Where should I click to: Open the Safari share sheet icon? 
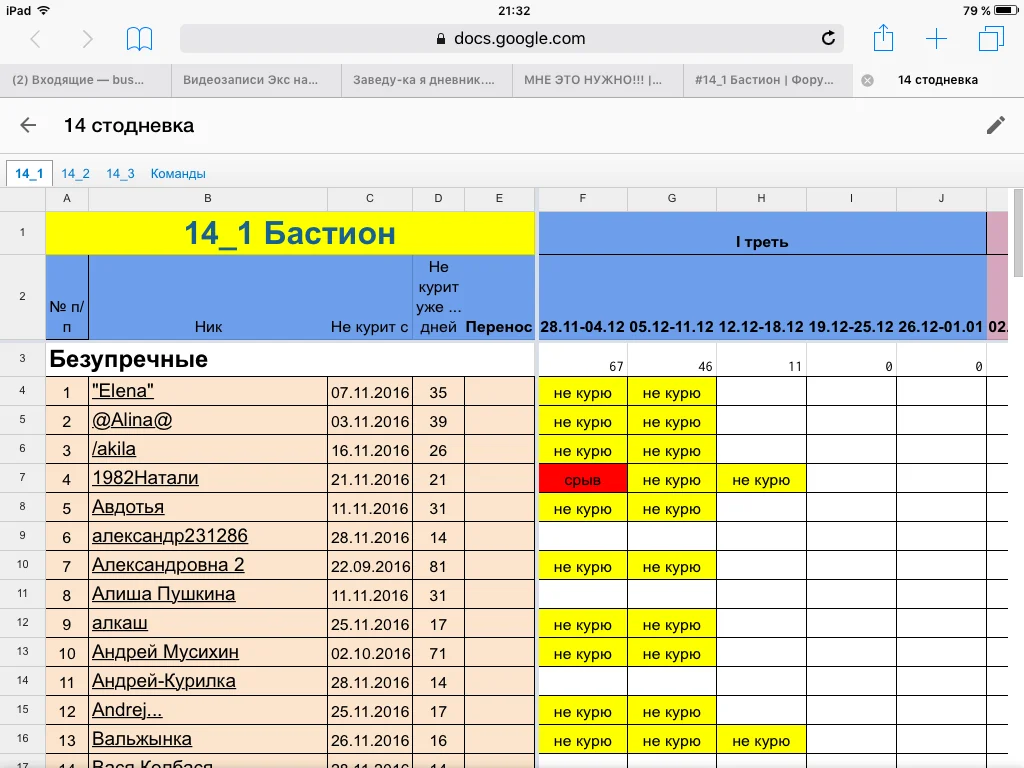883,37
